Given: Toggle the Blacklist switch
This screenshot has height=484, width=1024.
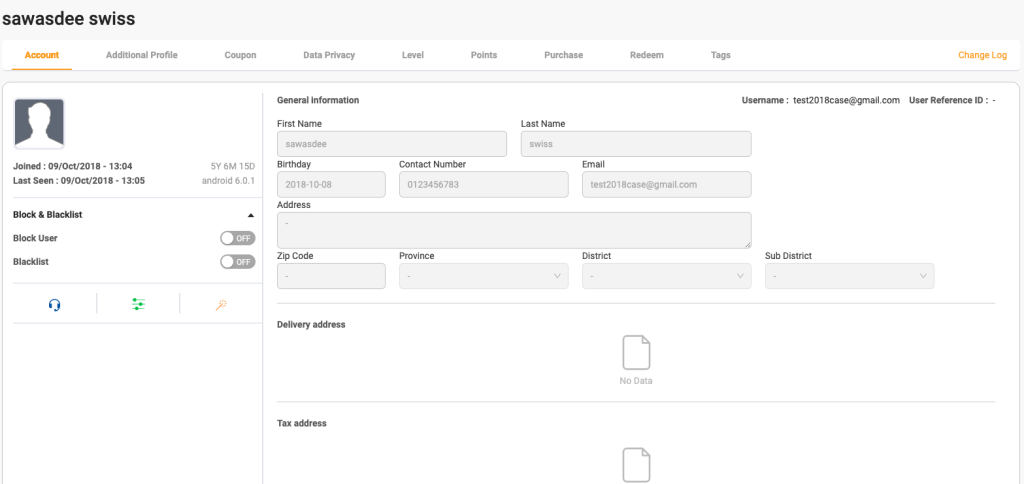Looking at the screenshot, I should point(238,261).
